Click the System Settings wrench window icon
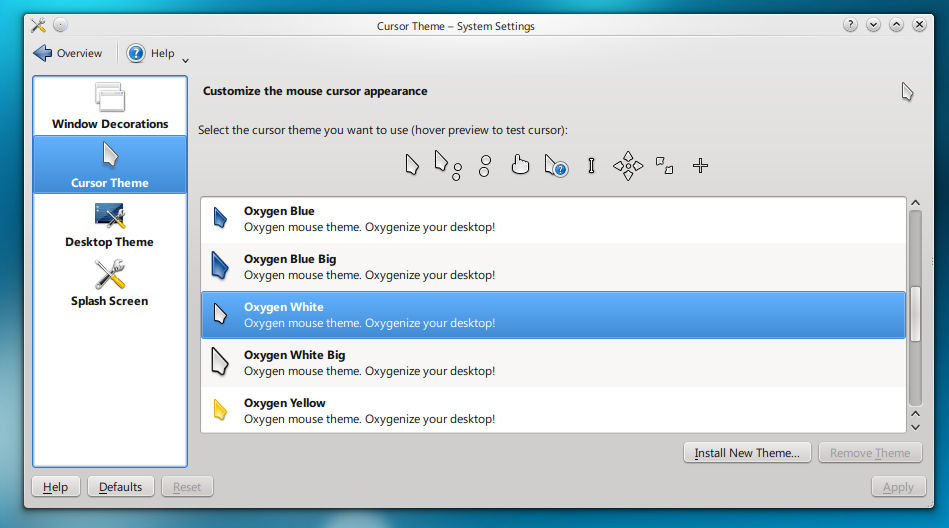The image size is (949, 528). pos(38,25)
